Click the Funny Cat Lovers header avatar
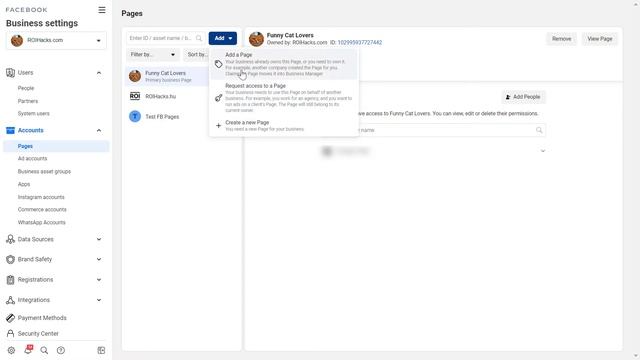 point(256,39)
